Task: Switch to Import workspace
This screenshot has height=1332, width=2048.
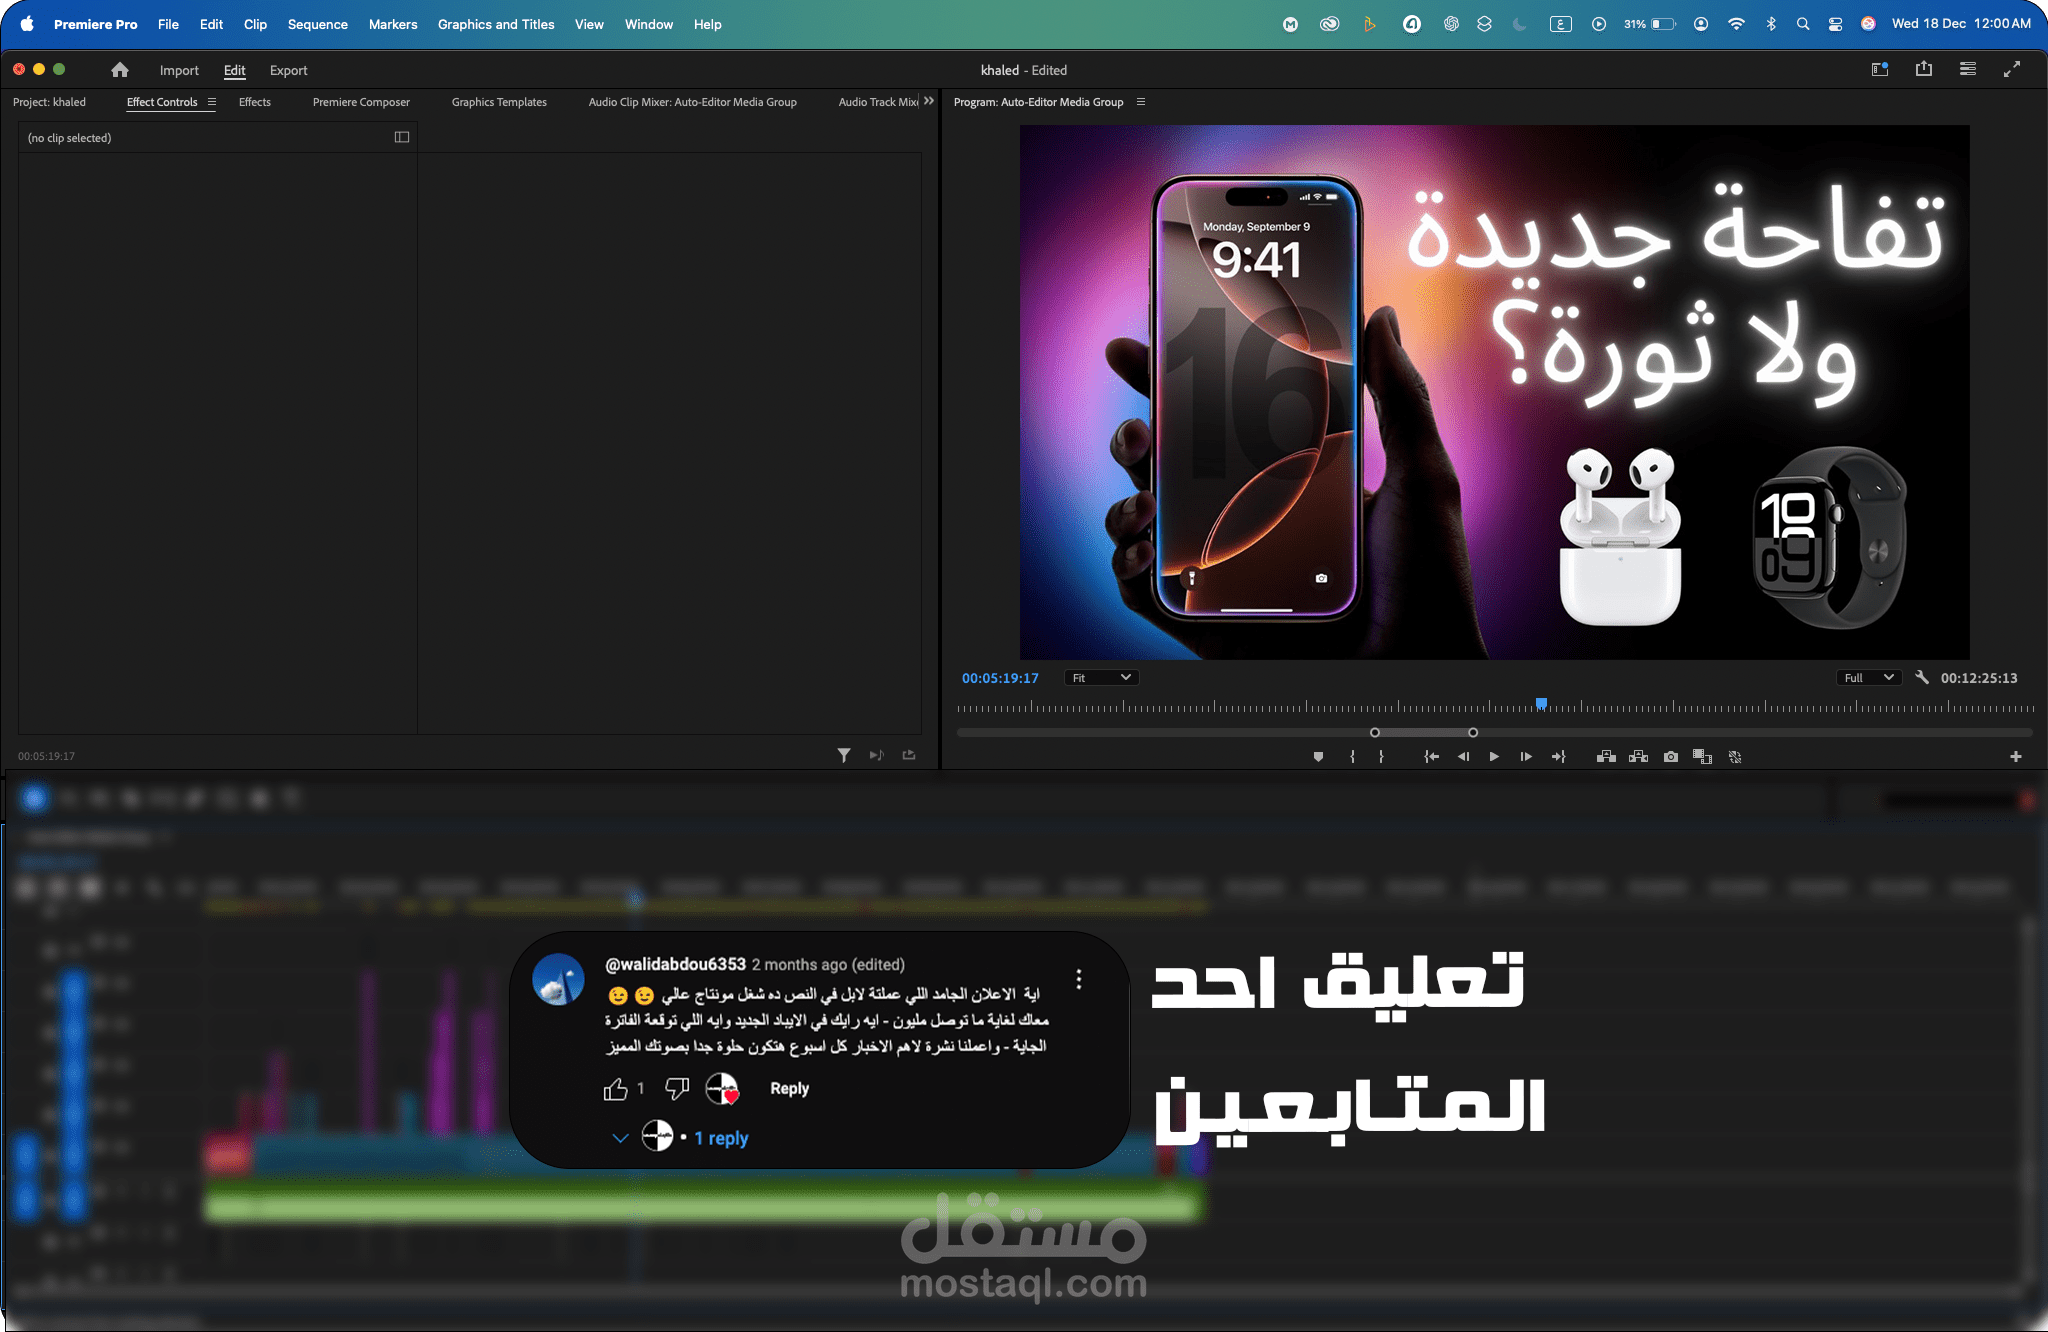Action: [179, 70]
